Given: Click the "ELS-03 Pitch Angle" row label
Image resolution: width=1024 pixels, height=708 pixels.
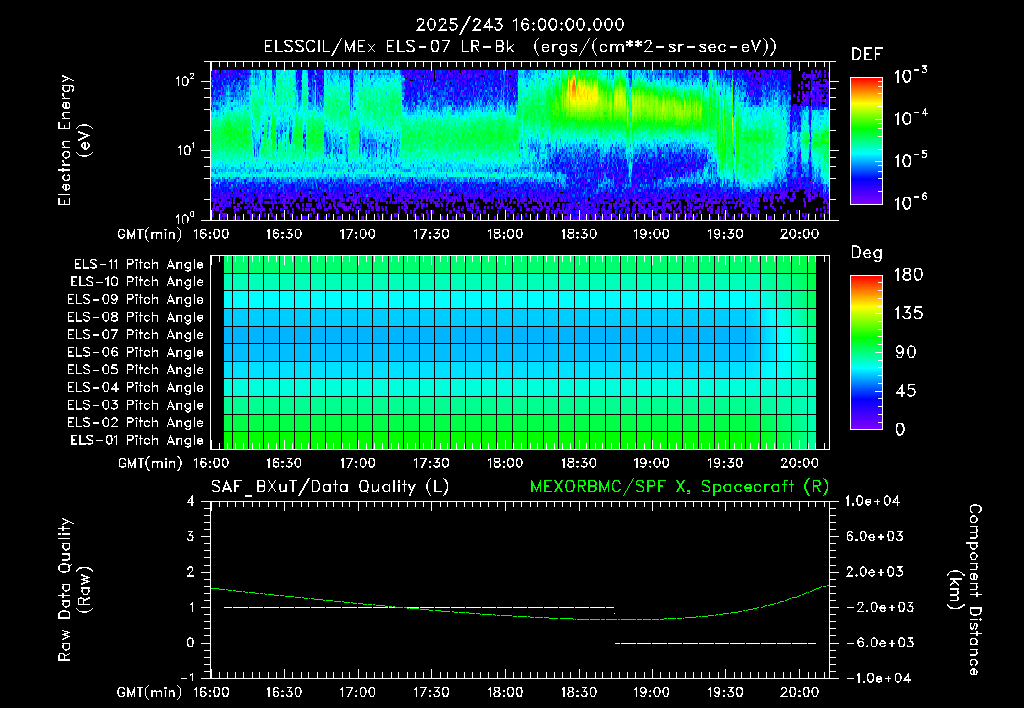Looking at the screenshot, I should point(135,405).
